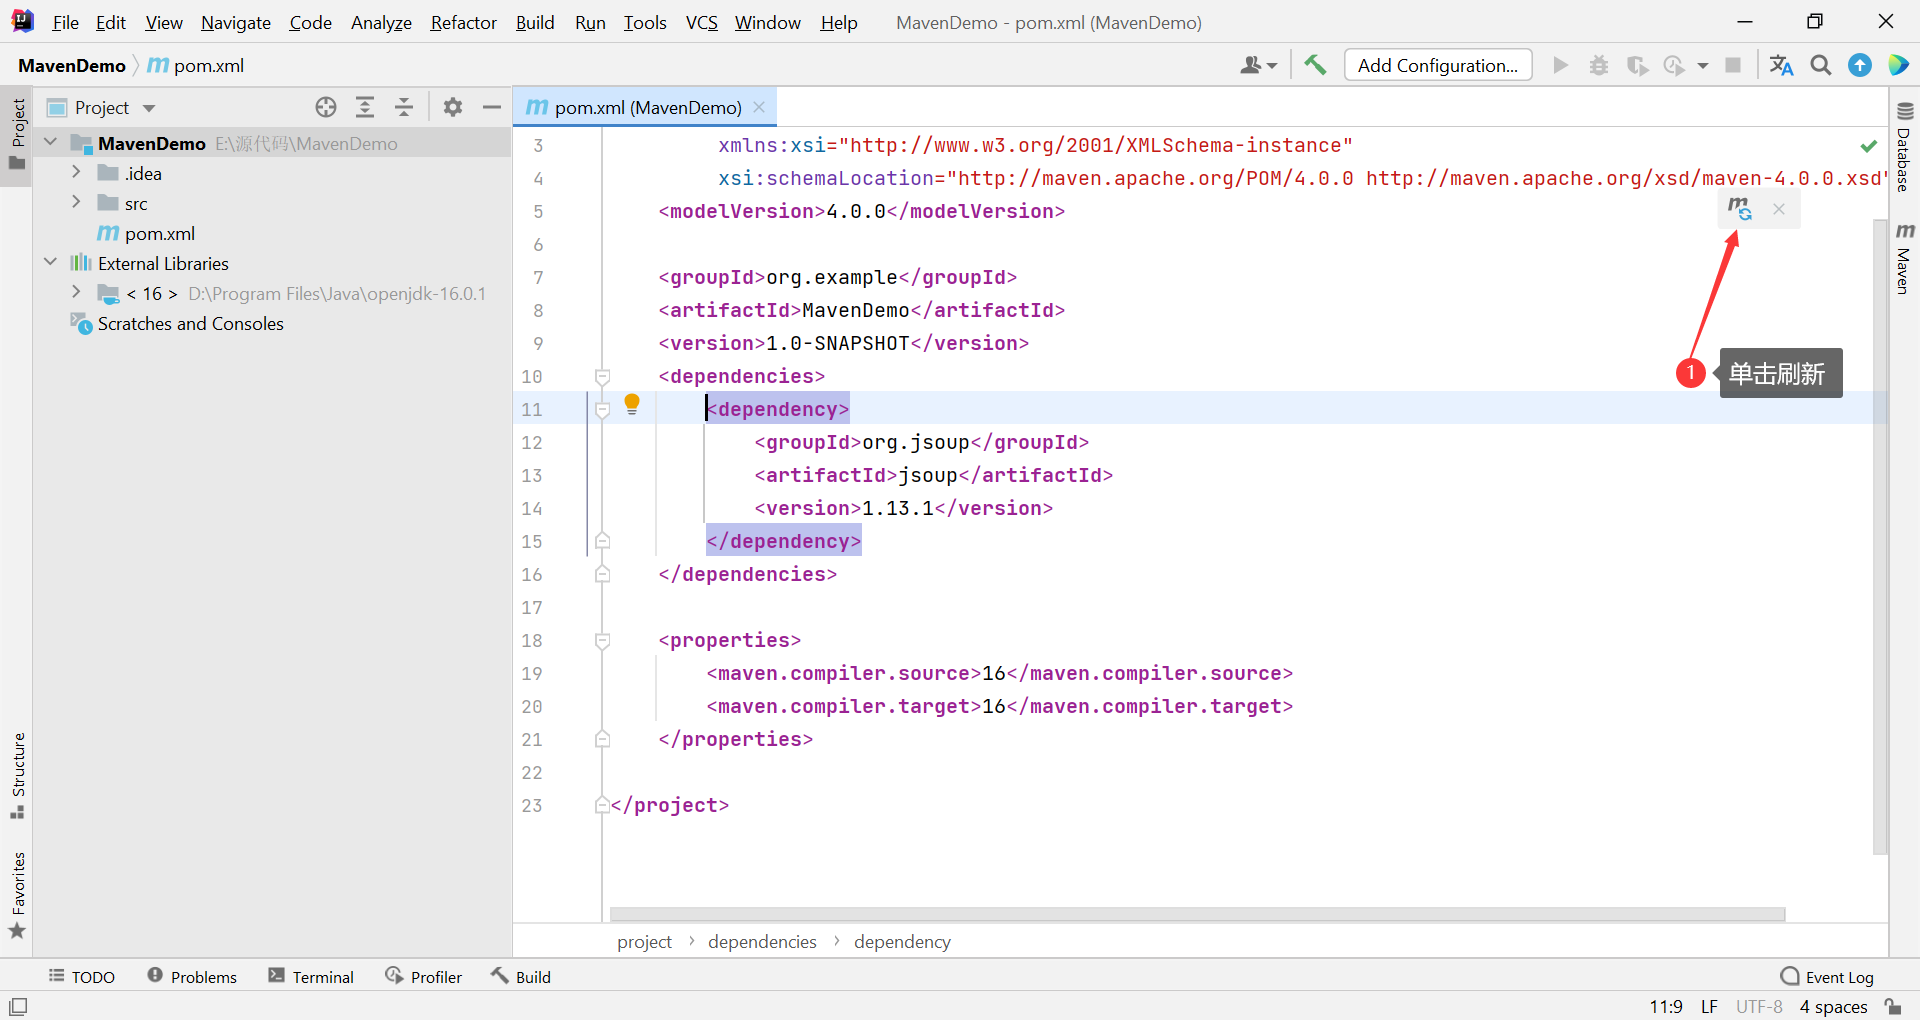The width and height of the screenshot is (1920, 1020).
Task: Expand the < 16 > JDK library node
Action: (76, 292)
